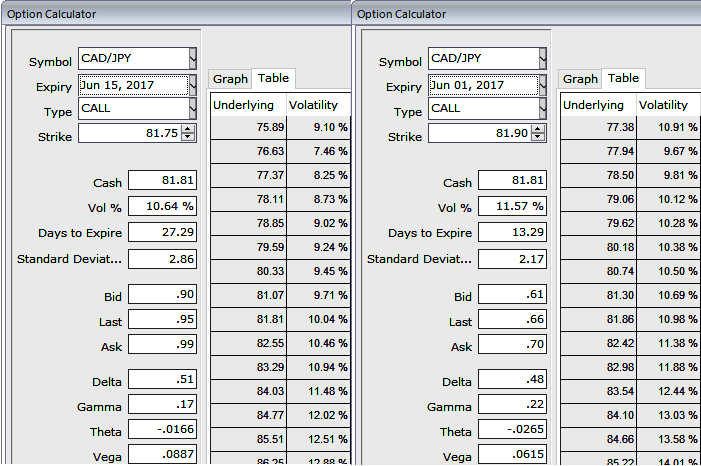Screen dimensions: 701x466
Task: Select volatility cell 9.67 % in right table
Action: click(x=668, y=152)
